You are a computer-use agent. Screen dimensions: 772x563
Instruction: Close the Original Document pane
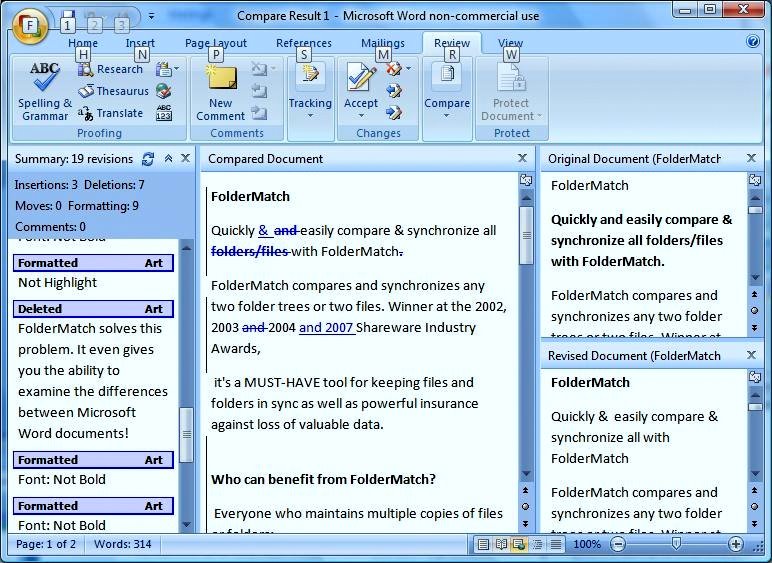tap(751, 158)
